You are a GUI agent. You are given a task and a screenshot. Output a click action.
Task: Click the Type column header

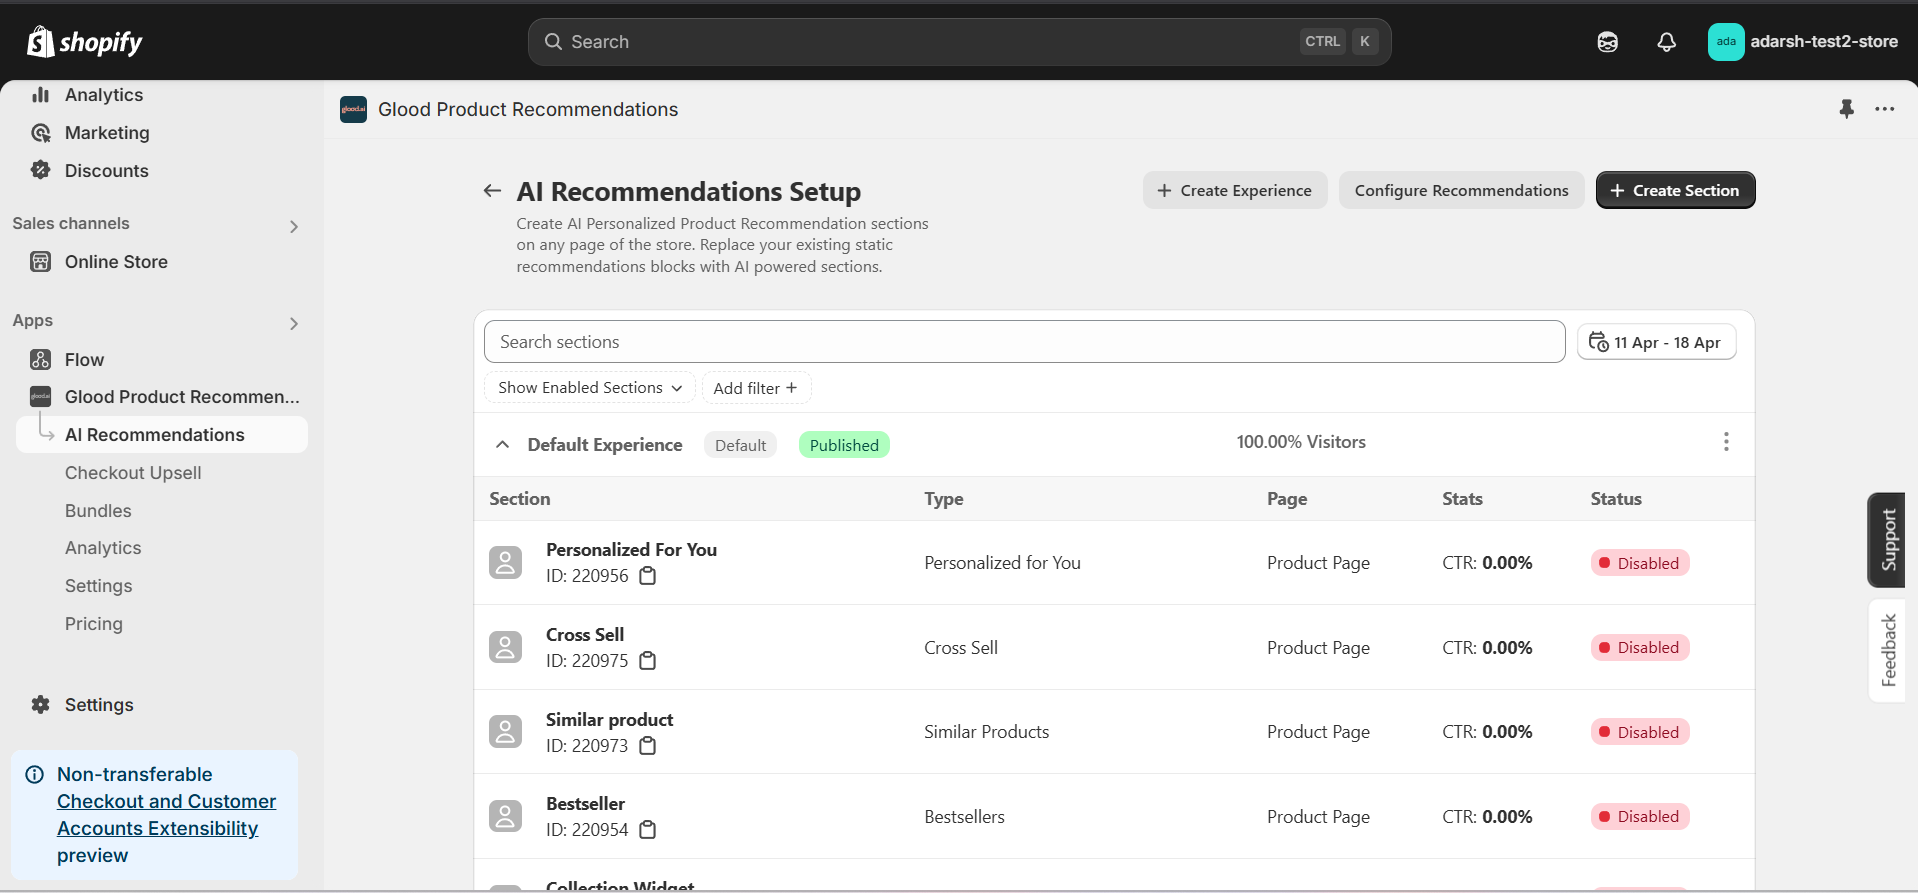coord(943,499)
